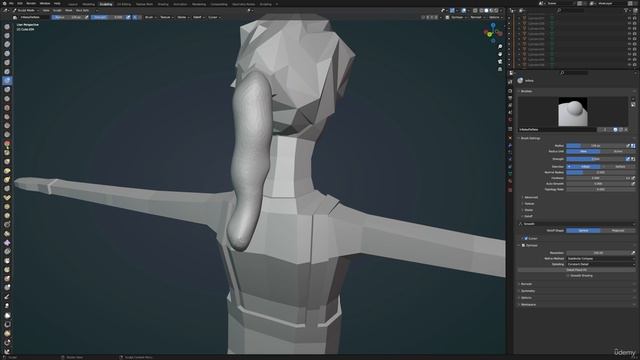Enable Smooth Shading checkbox
Screen dimensions: 640x360
568,276
